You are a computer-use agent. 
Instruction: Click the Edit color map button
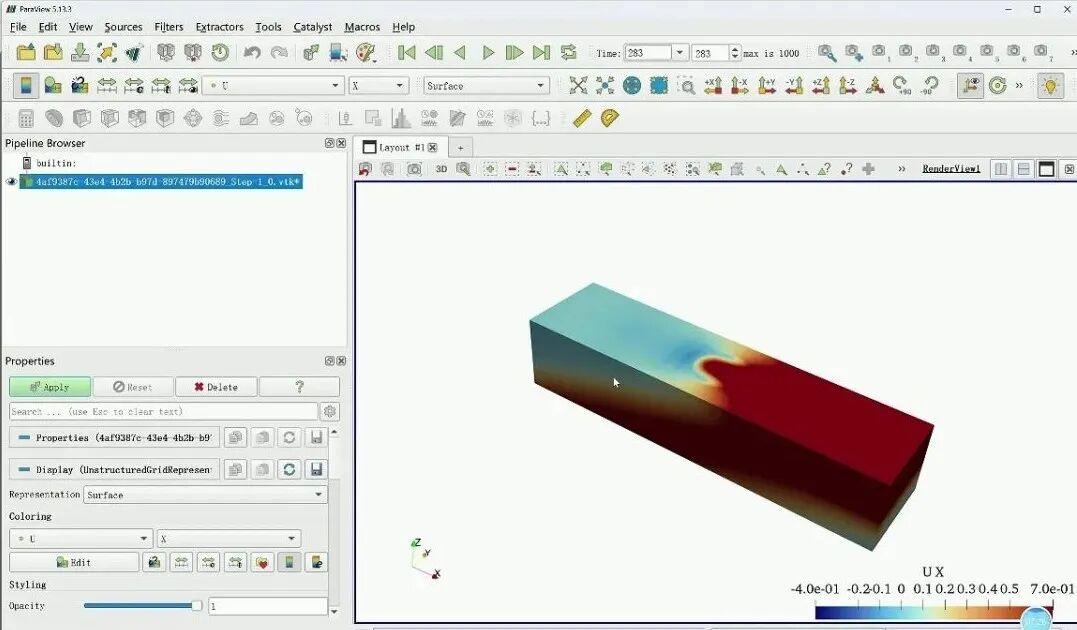(74, 562)
